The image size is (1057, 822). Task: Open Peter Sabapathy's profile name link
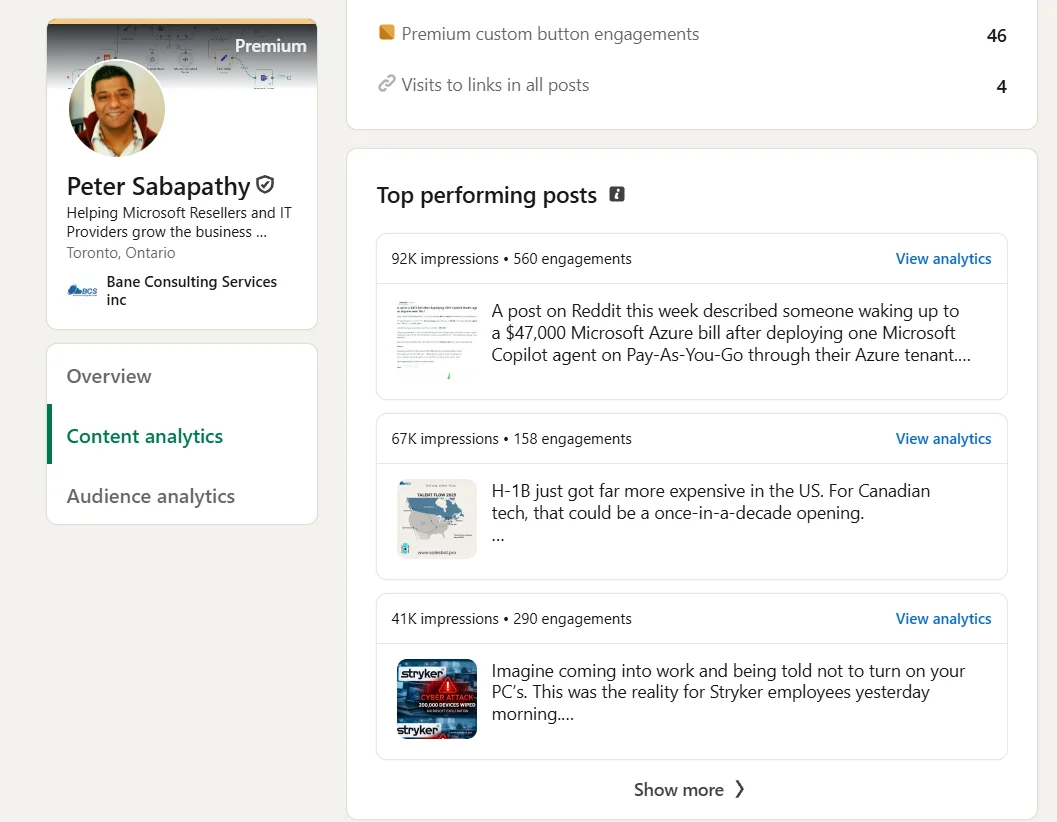pyautogui.click(x=158, y=186)
